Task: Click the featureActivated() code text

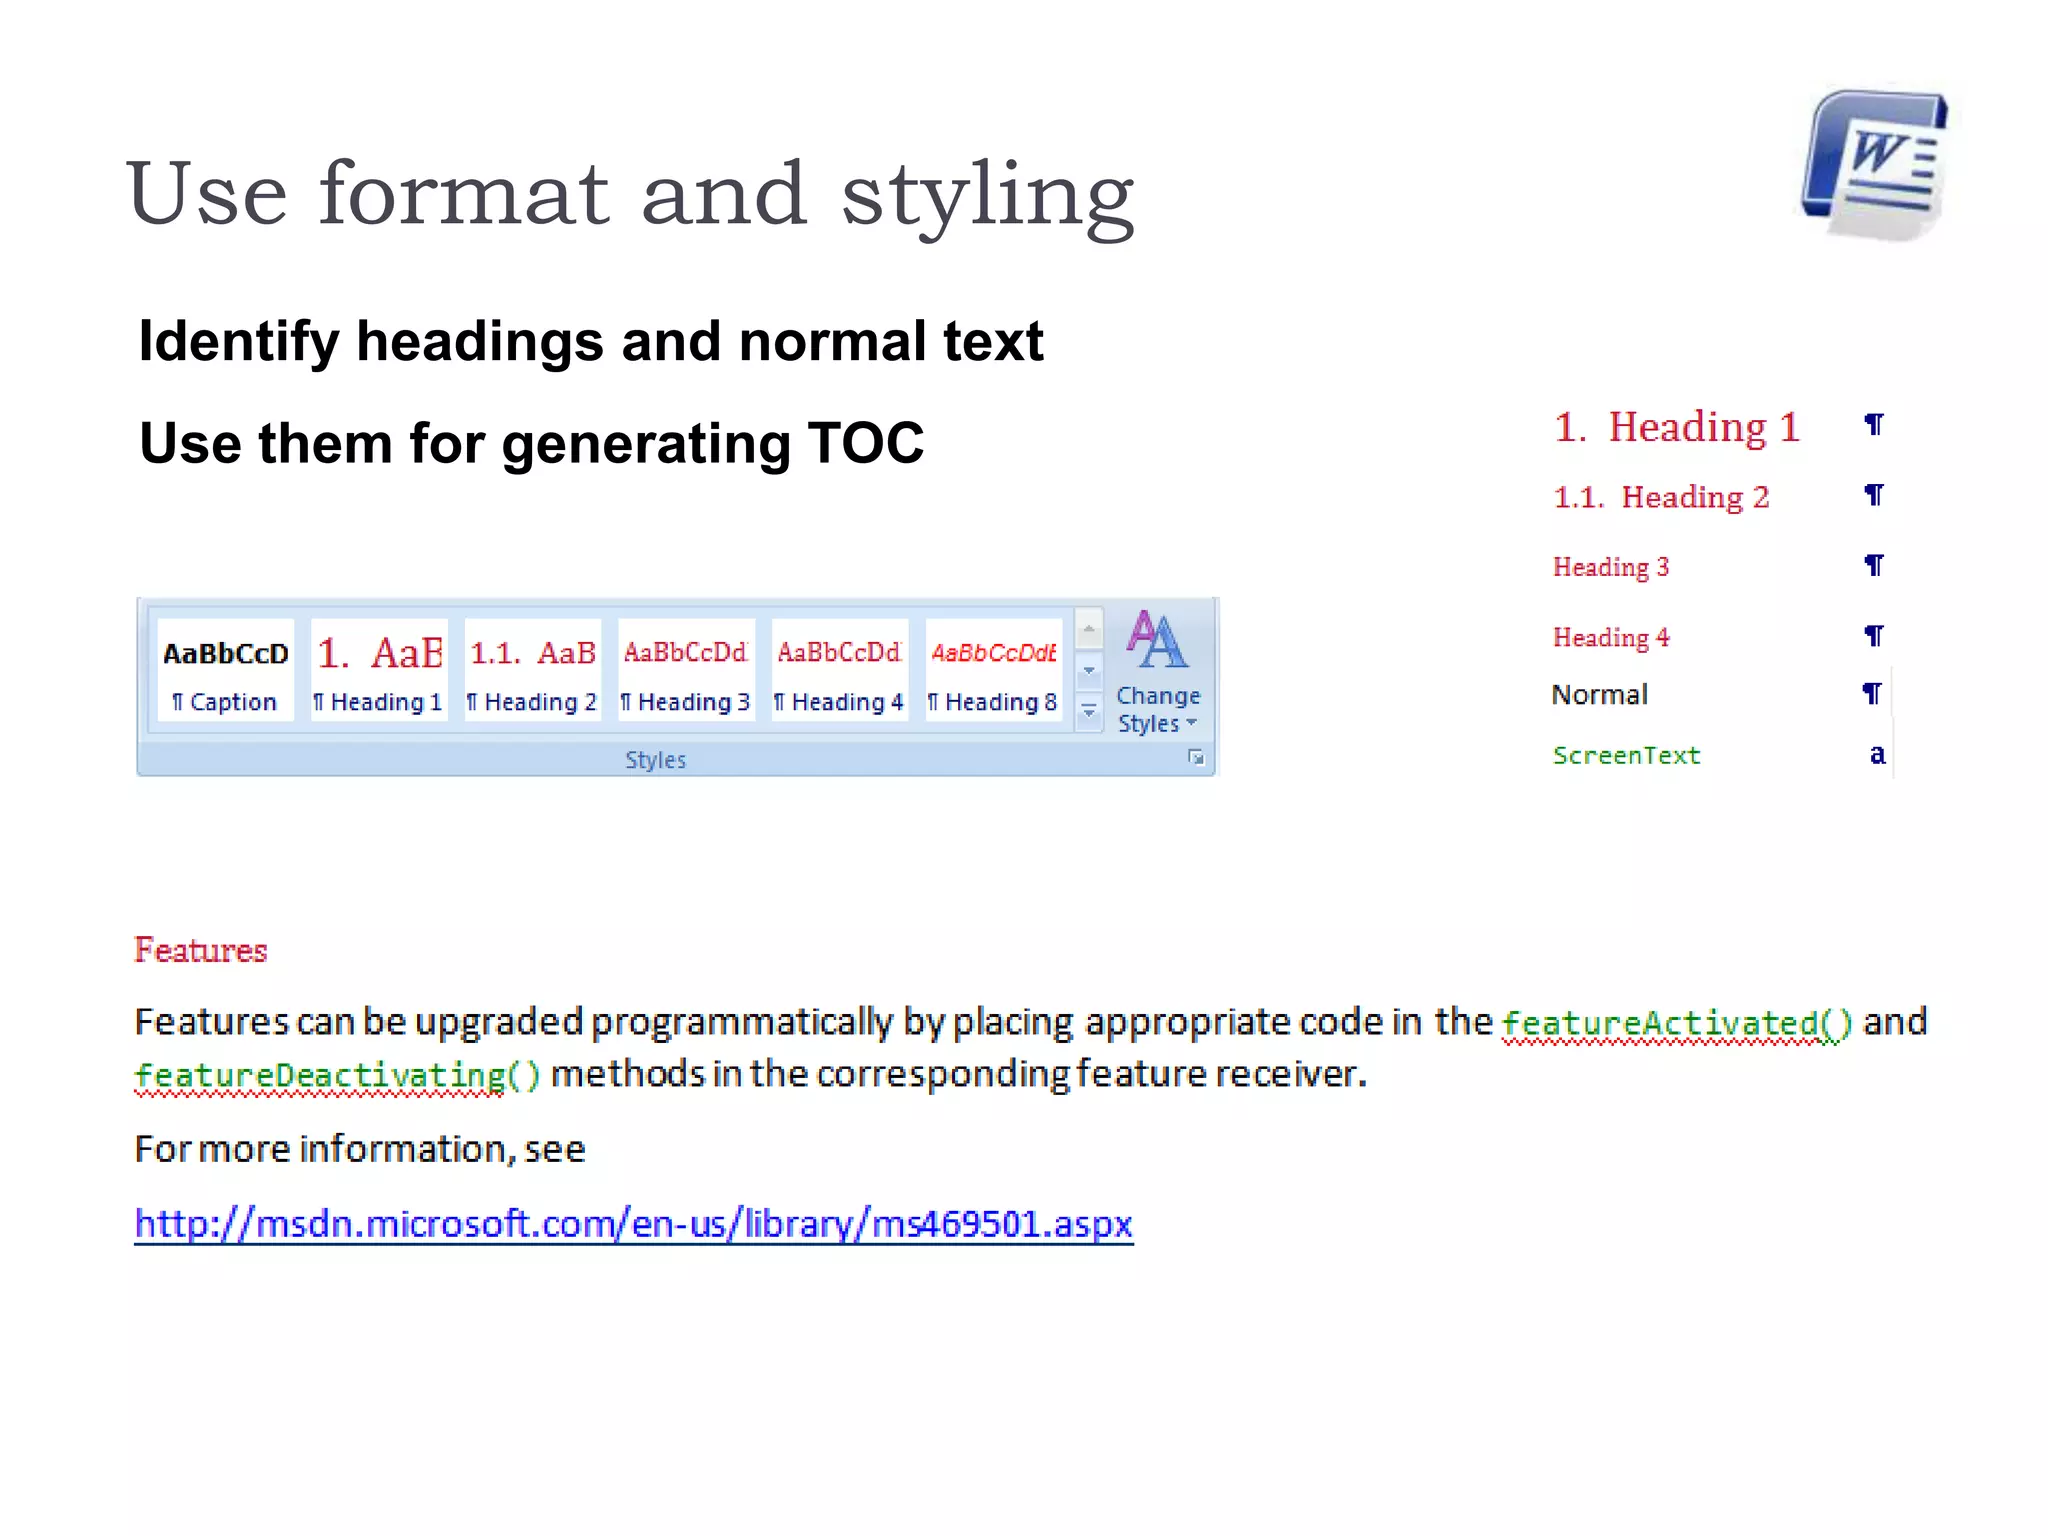Action: (x=1677, y=1023)
